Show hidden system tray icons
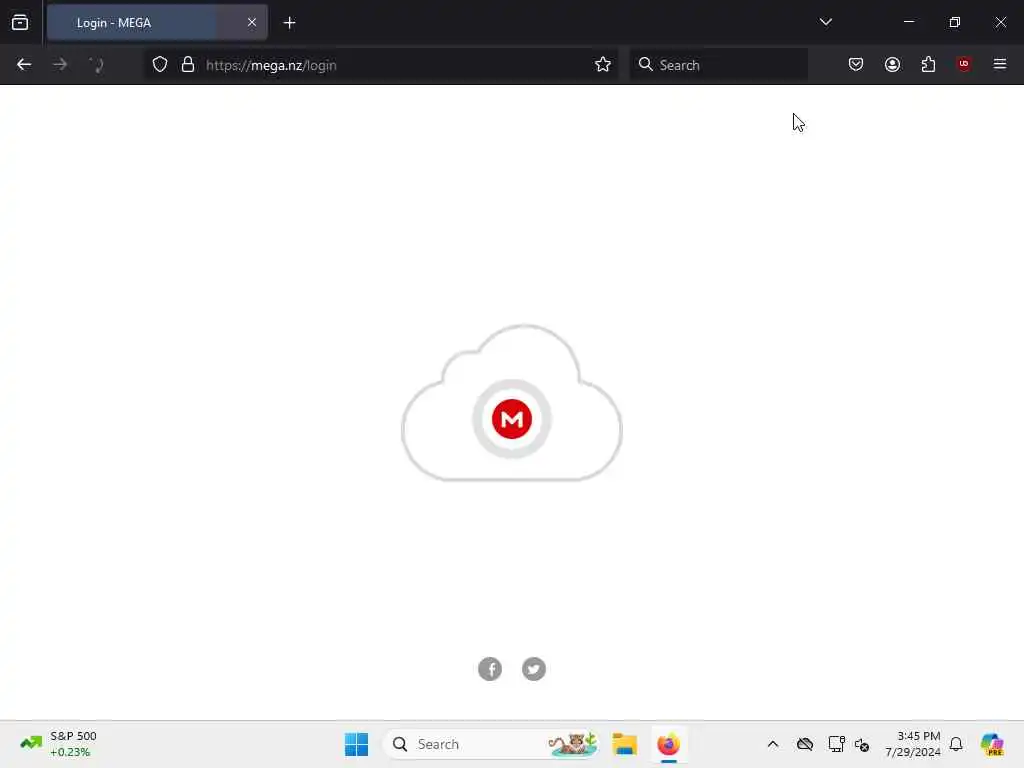 (773, 744)
